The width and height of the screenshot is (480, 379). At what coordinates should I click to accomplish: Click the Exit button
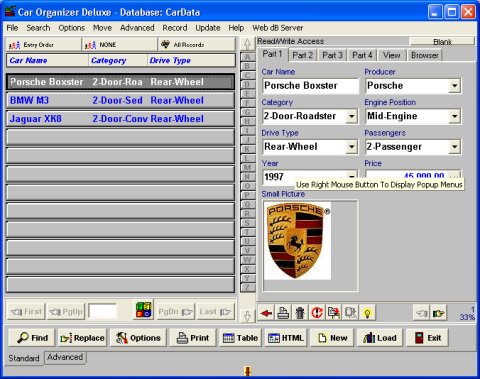[427, 338]
